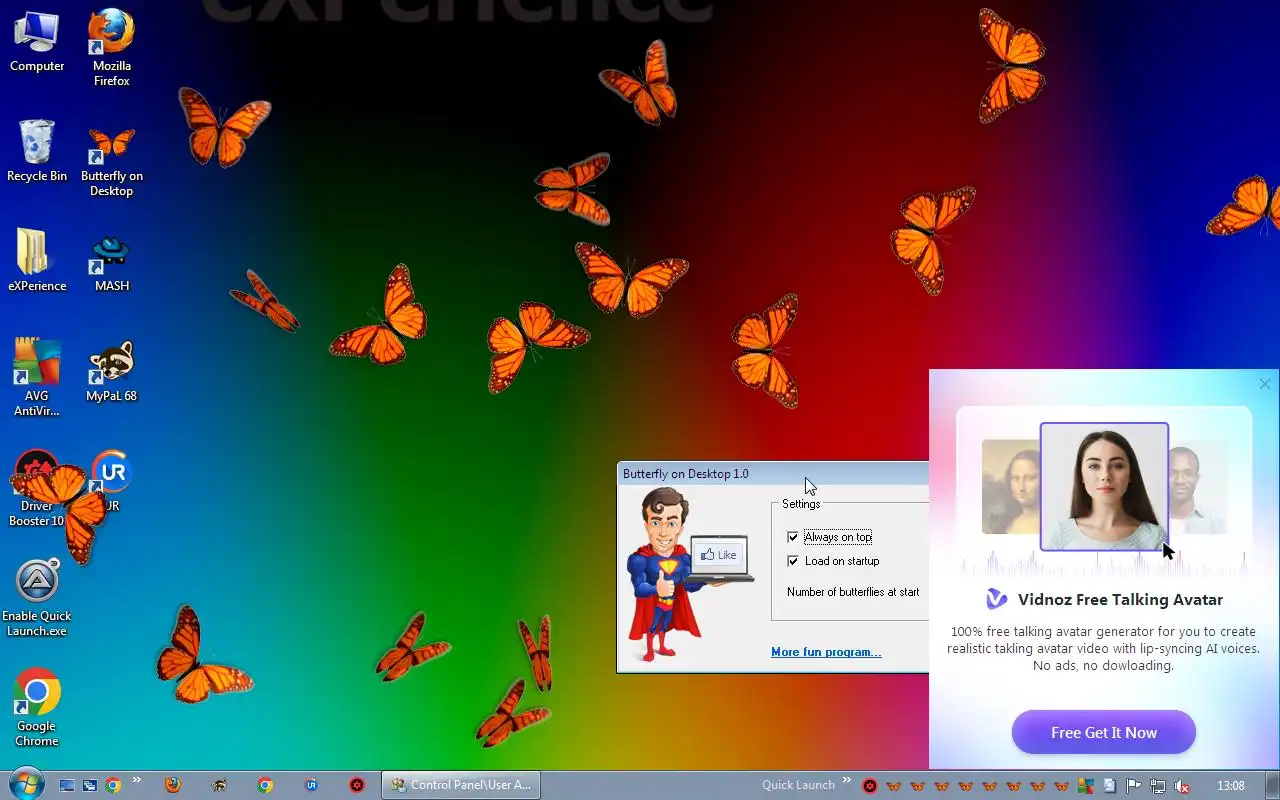Click red Driver Booster taskbar icon left
The image size is (1280, 800).
tap(357, 786)
